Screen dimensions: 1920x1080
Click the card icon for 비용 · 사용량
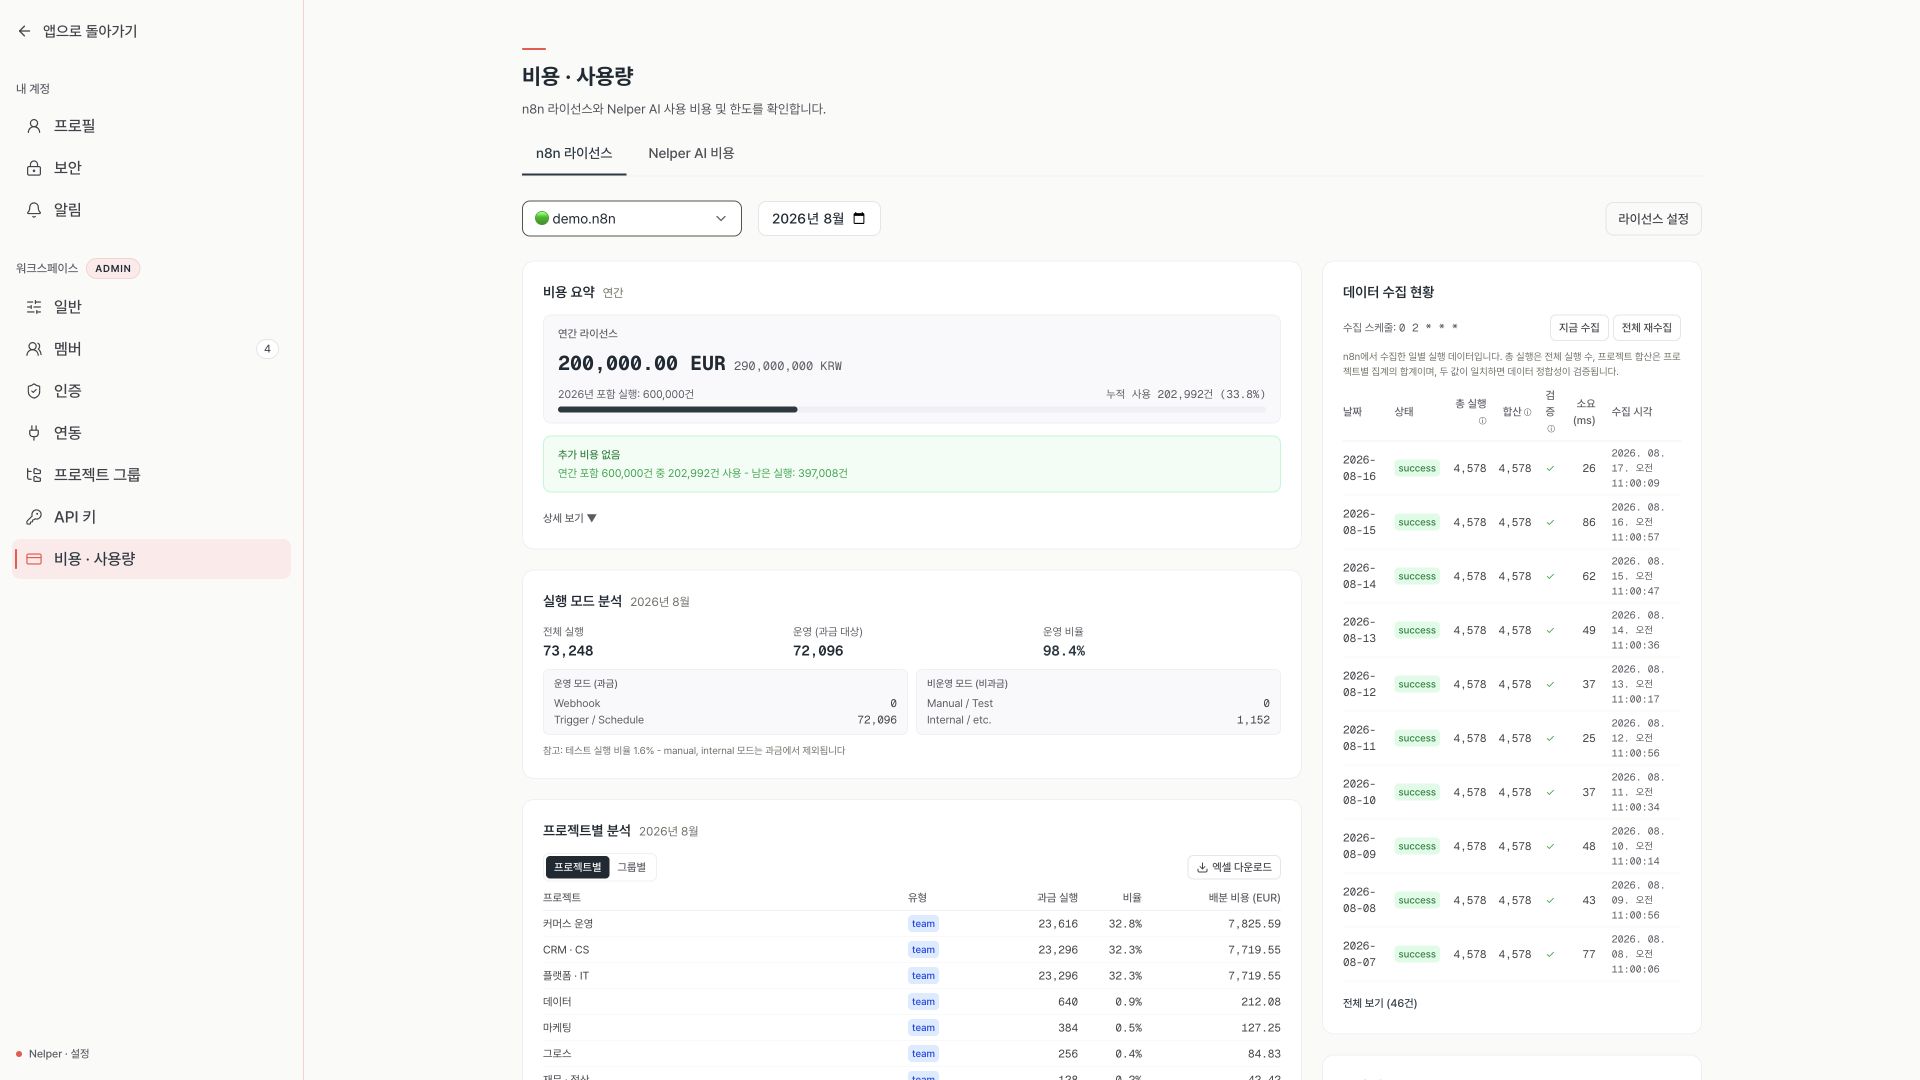34,559
